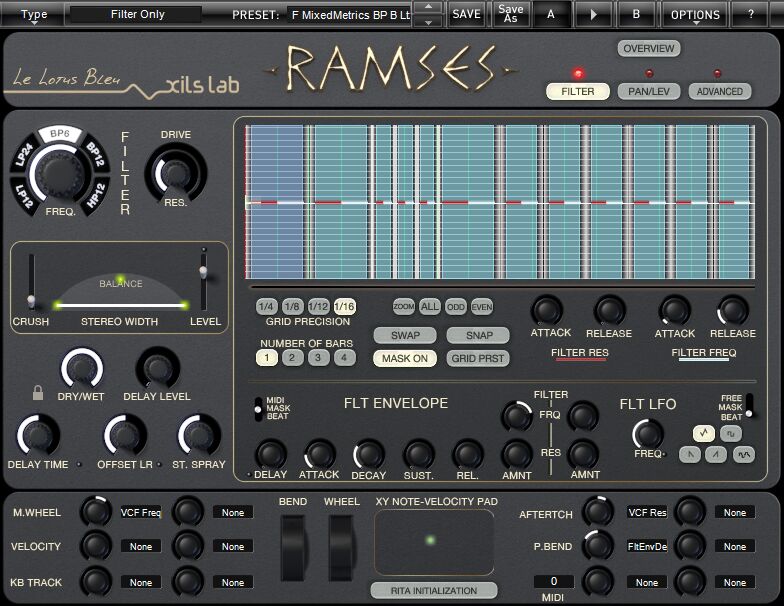Click the GRID PRST button
The height and width of the screenshot is (606, 784).
478,358
